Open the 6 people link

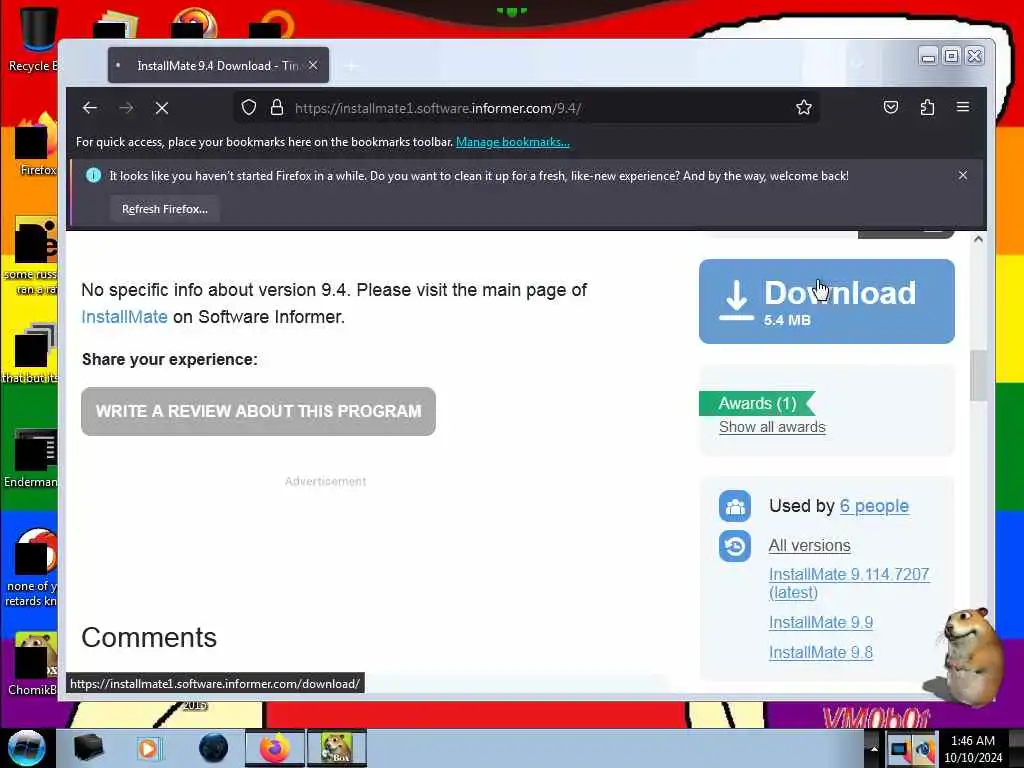coord(874,506)
